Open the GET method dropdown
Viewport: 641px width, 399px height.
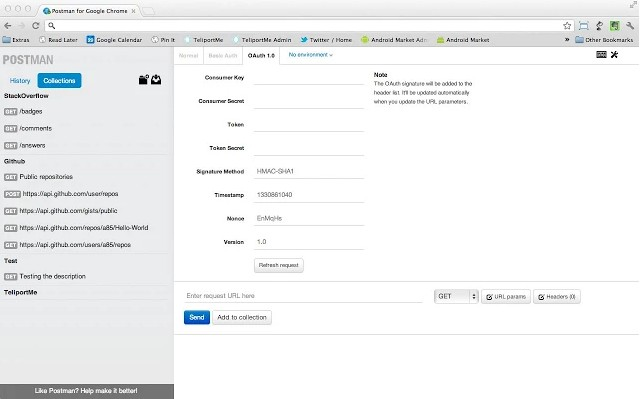pos(456,296)
